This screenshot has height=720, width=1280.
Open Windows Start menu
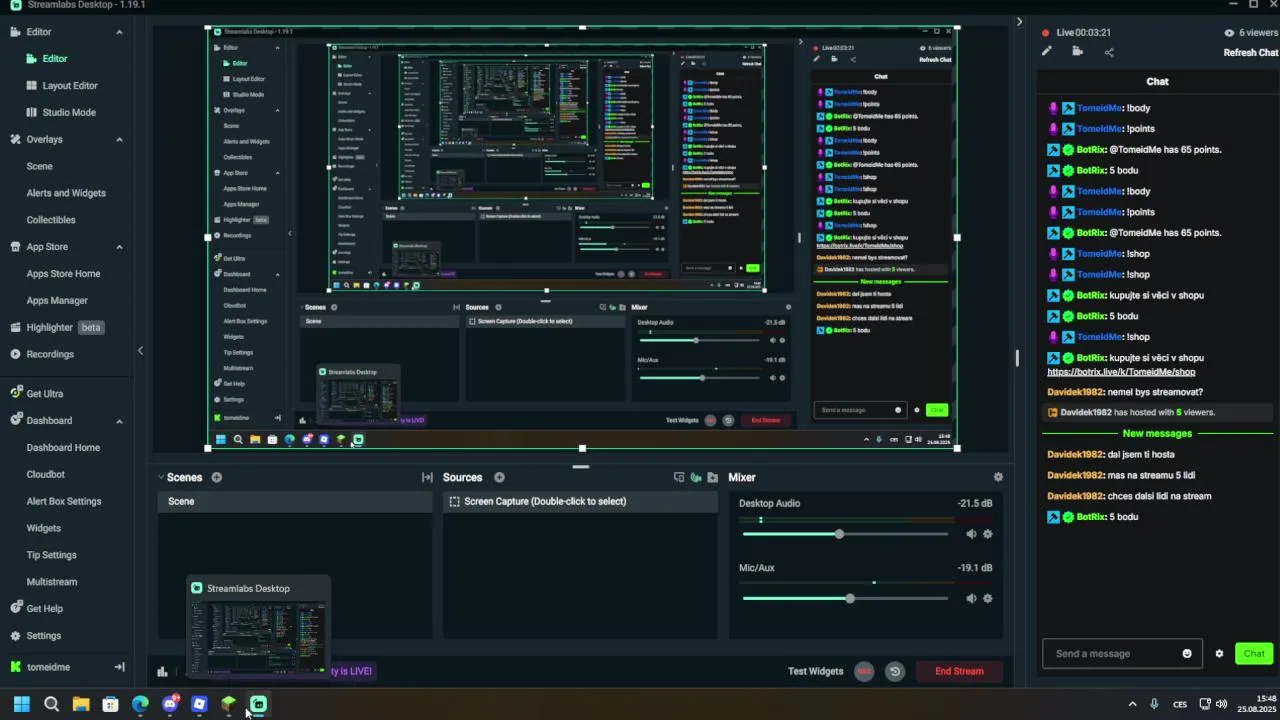click(x=21, y=704)
